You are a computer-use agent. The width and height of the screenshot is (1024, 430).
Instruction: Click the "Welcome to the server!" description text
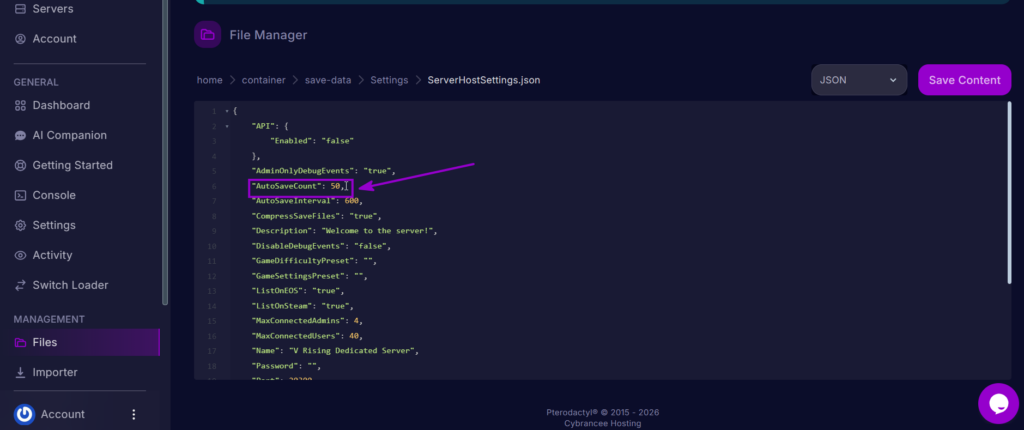376,231
